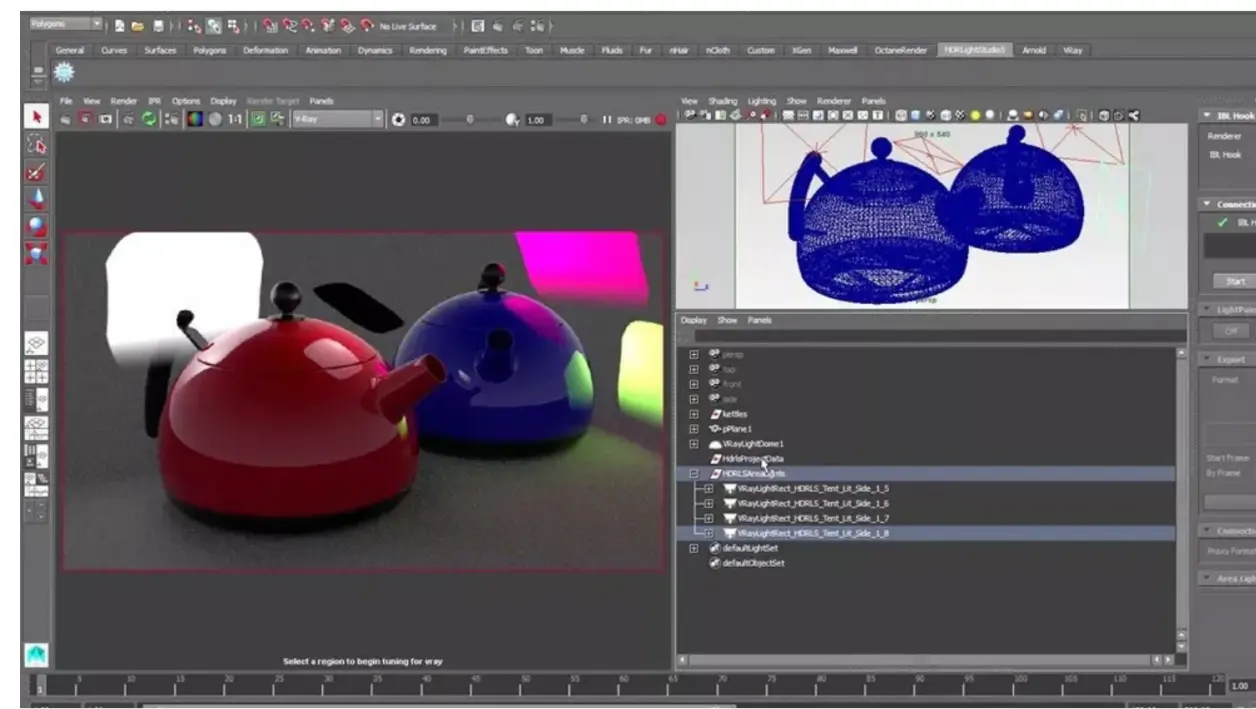Select the defaultObjectSet item in Outliner
Viewport: 1256px width, 709px height.
coord(753,563)
